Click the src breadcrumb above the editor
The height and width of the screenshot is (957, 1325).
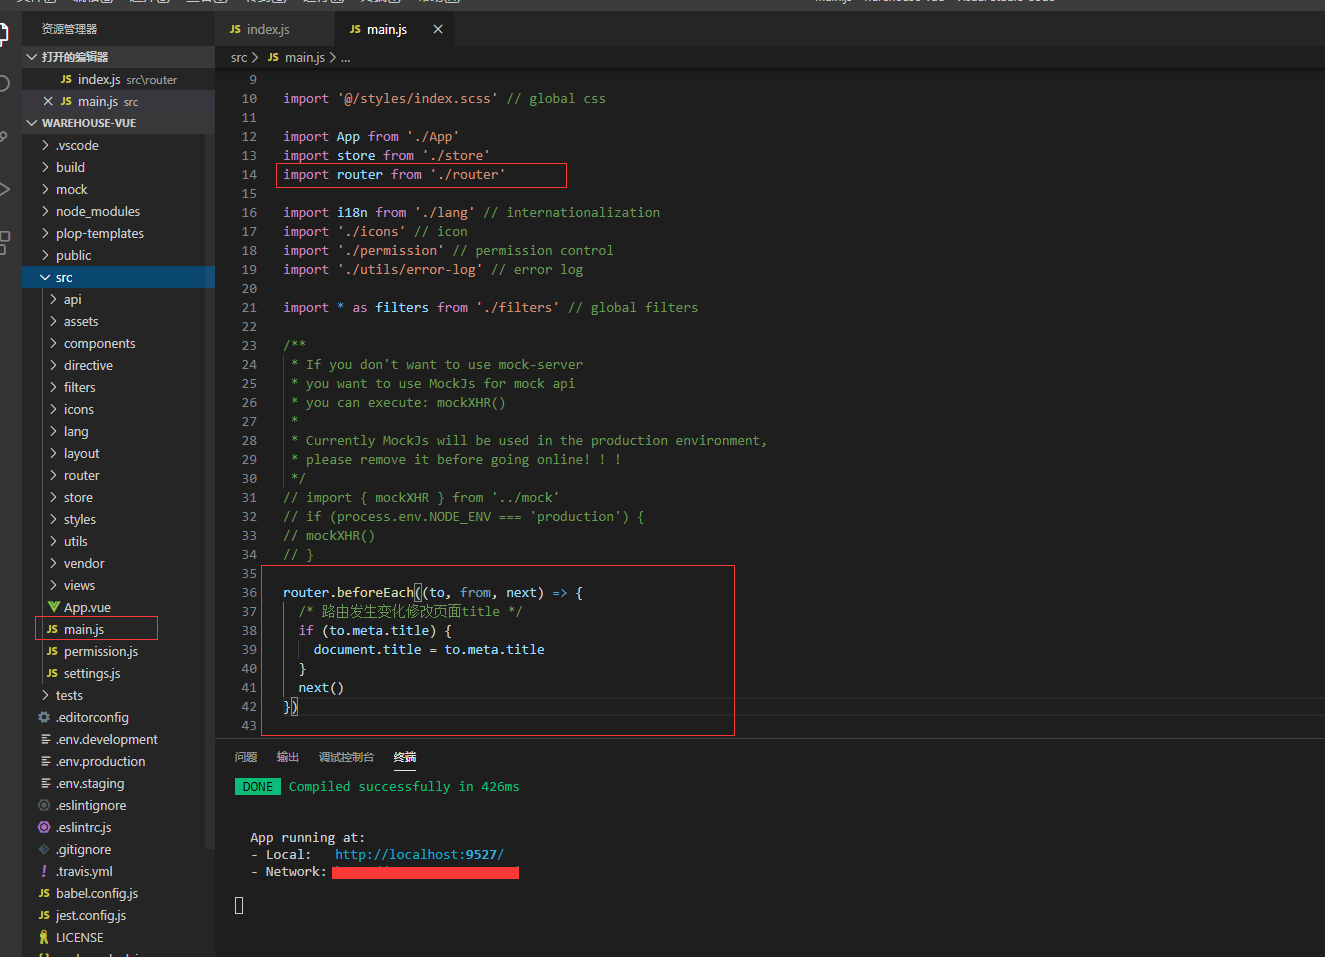239,57
